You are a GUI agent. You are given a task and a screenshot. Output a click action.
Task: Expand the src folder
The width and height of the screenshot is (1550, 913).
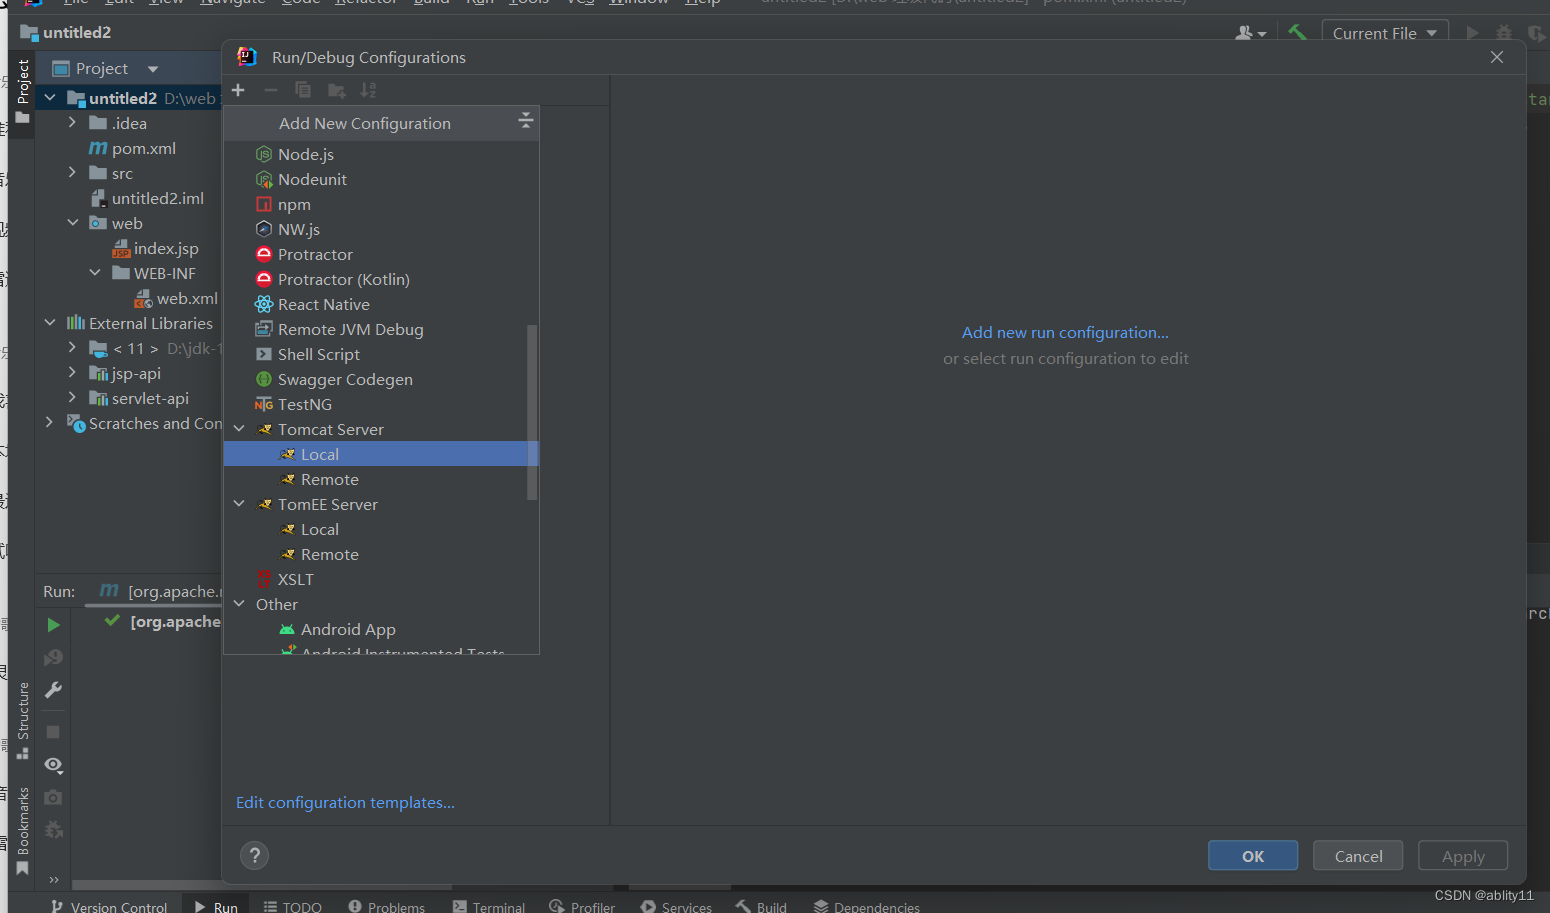[72, 172]
